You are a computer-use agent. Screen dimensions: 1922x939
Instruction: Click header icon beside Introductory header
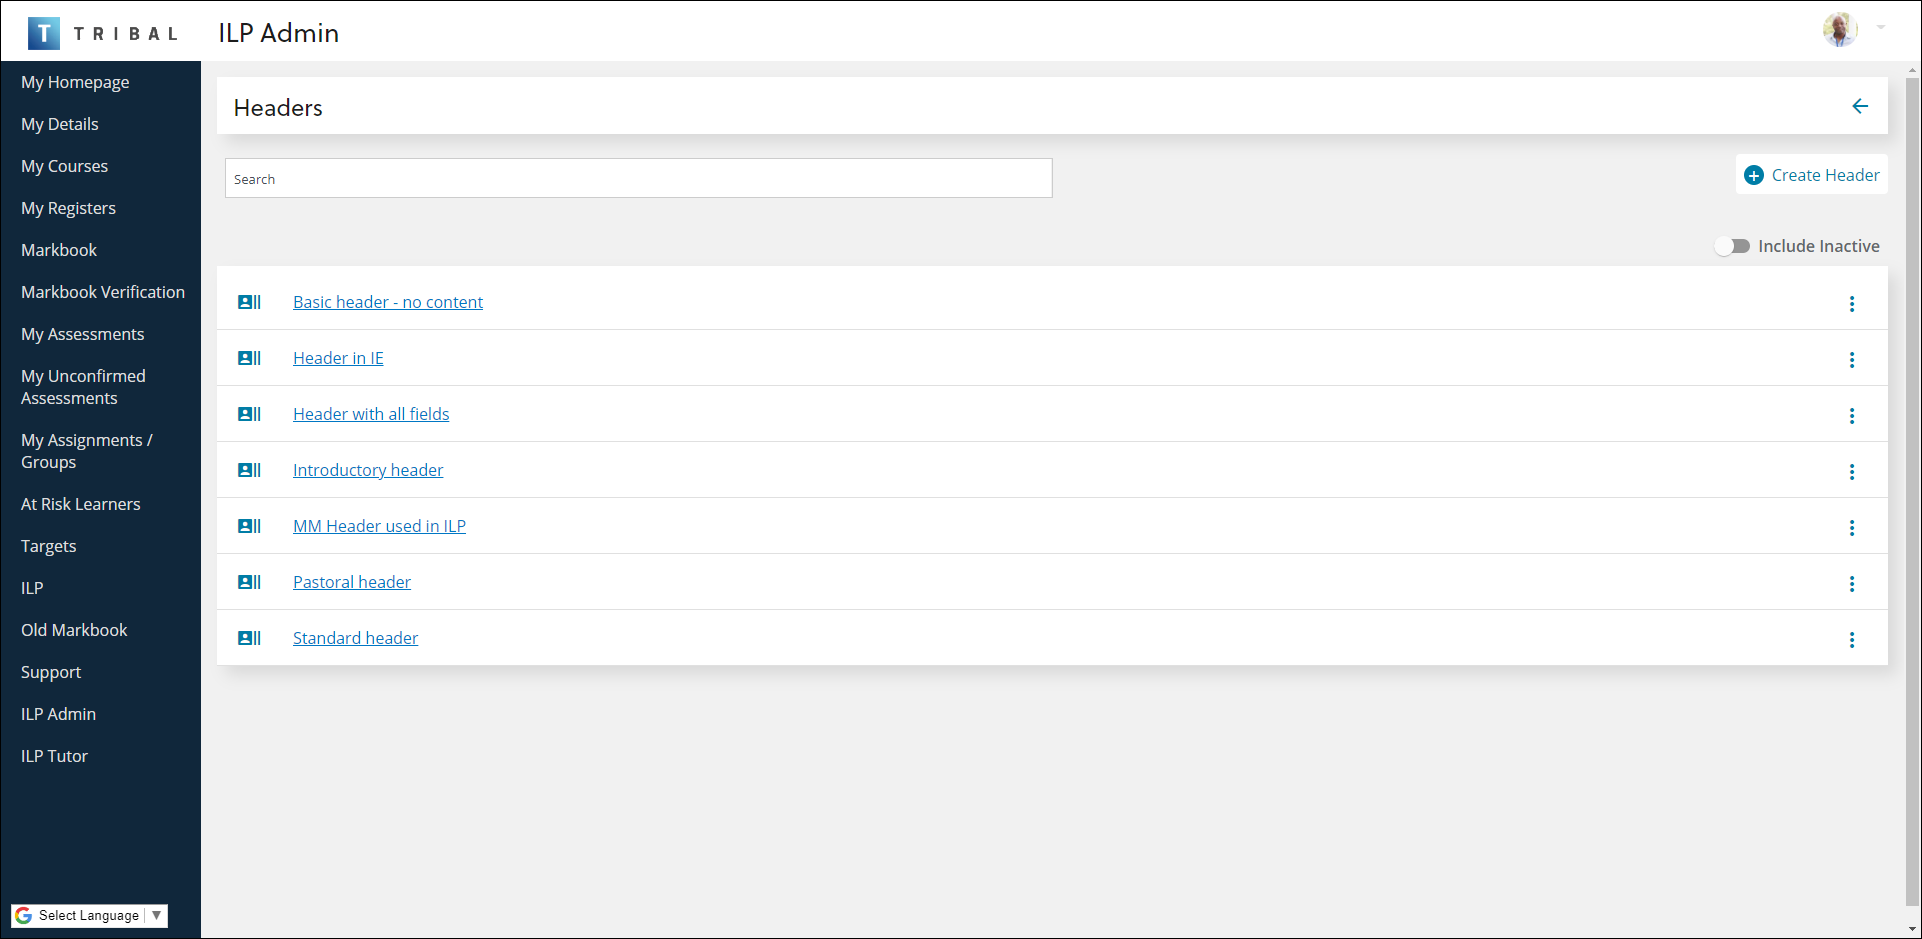[x=249, y=470]
